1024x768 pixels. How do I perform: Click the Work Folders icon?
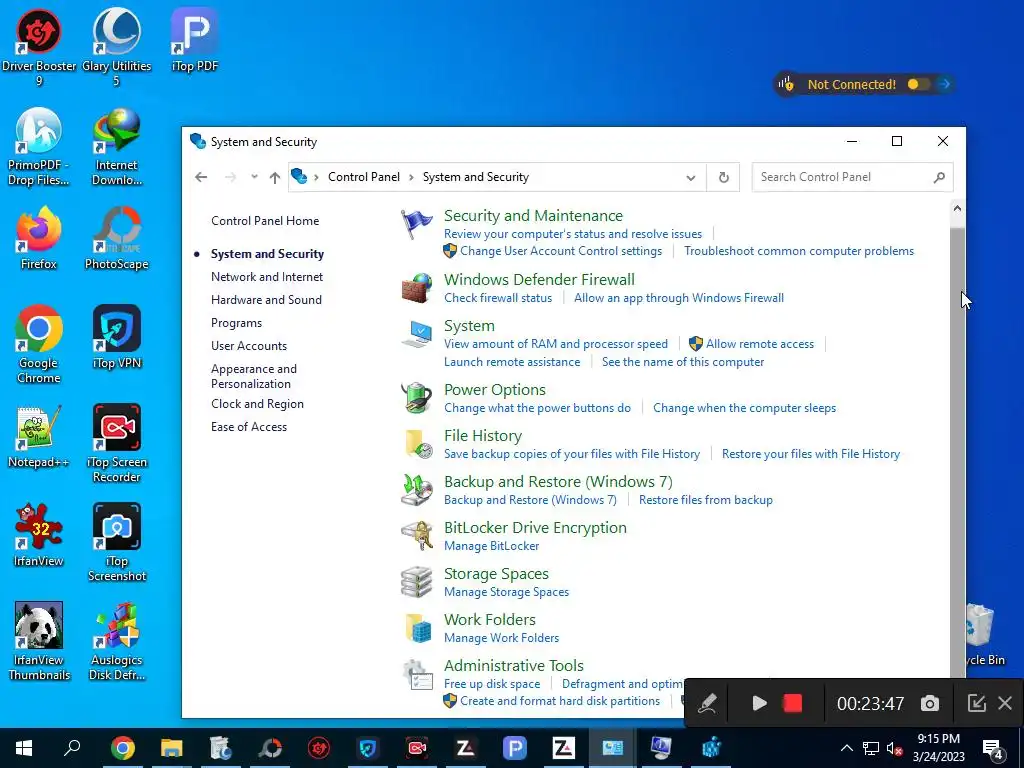pyautogui.click(x=418, y=628)
